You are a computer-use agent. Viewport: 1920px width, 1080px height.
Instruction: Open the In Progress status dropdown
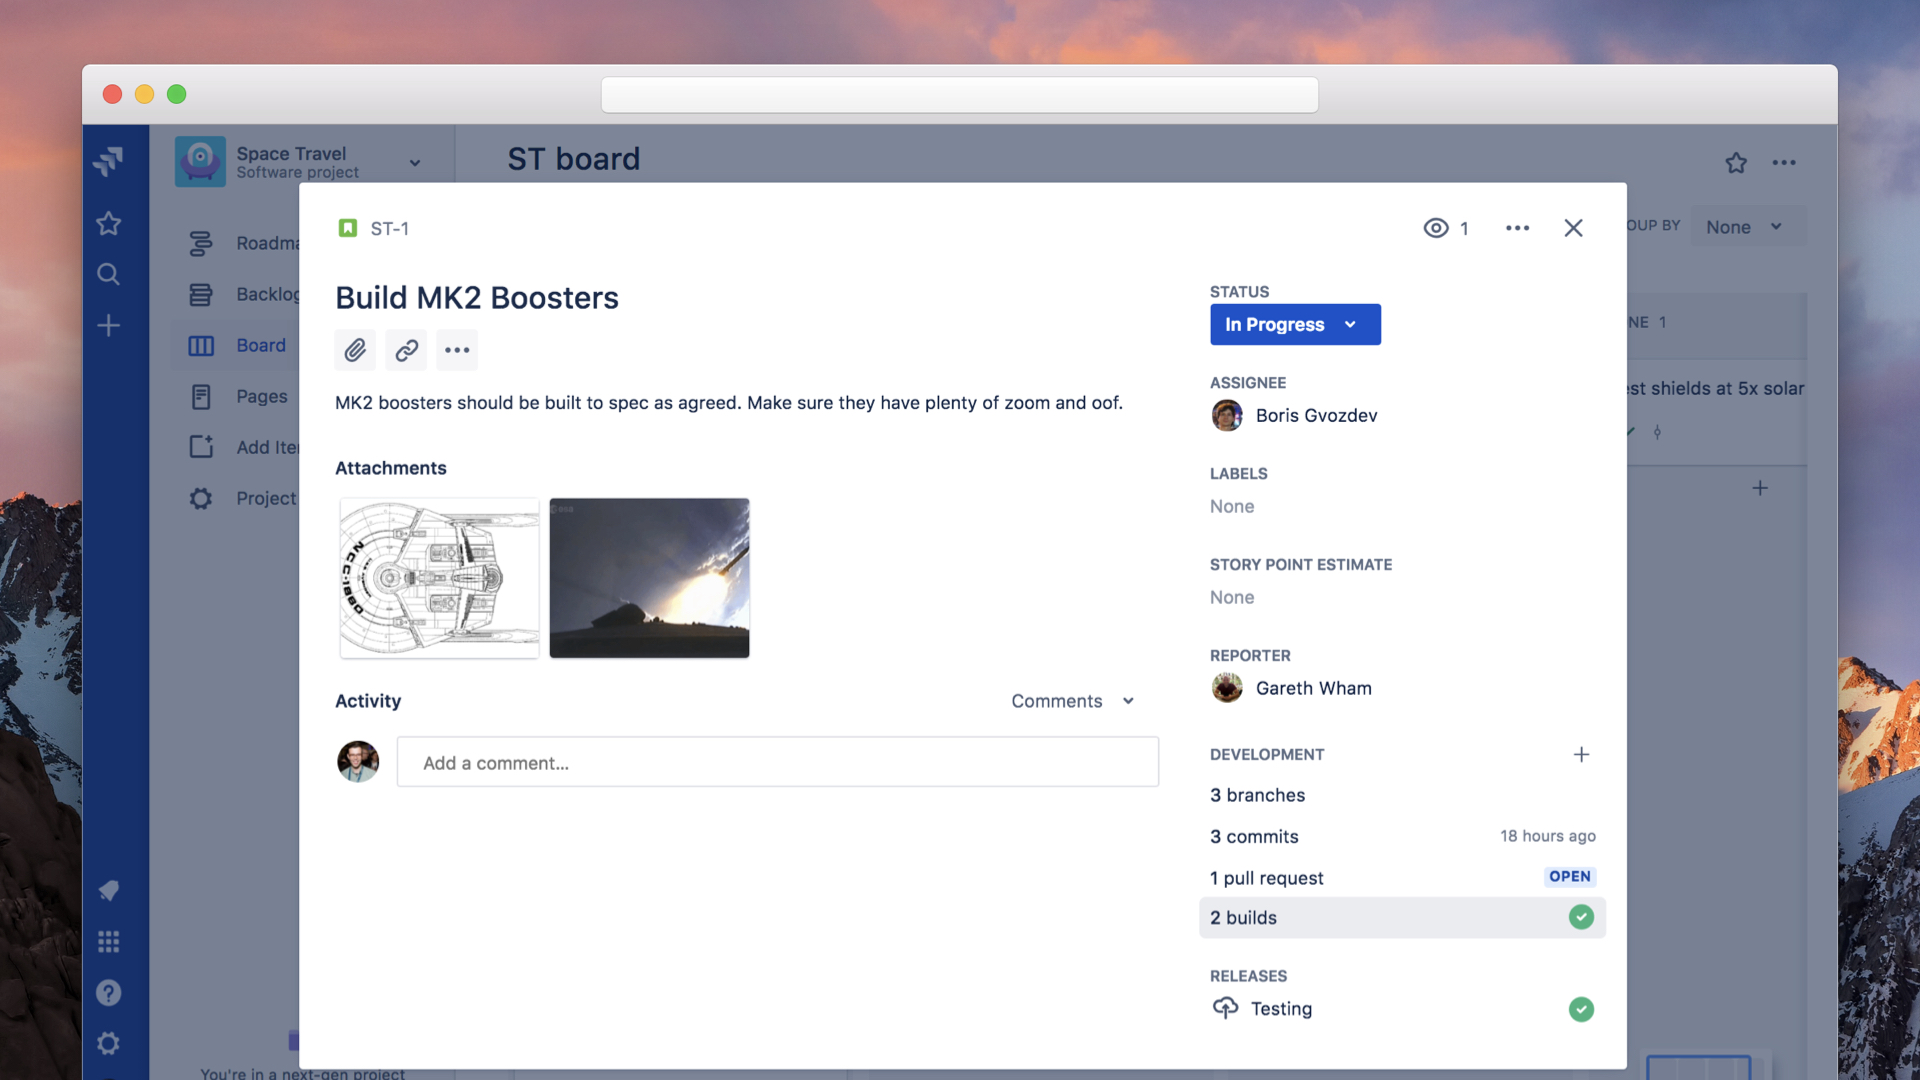[1295, 324]
